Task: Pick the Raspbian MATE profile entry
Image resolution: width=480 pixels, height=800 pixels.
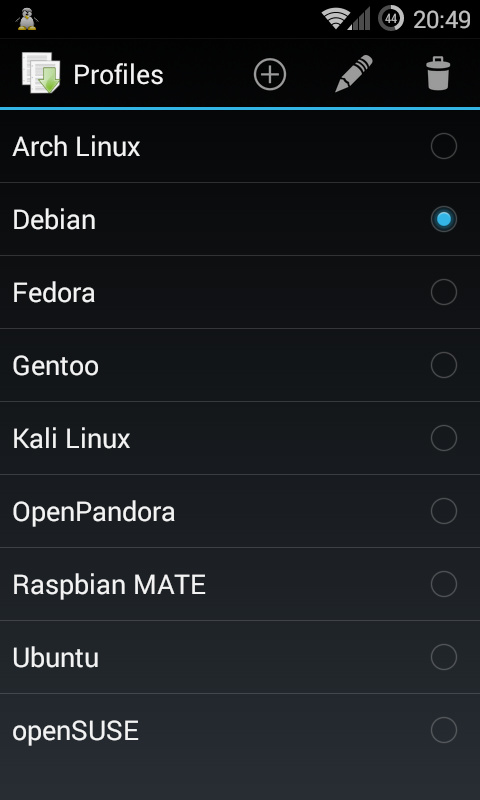Action: coord(240,584)
